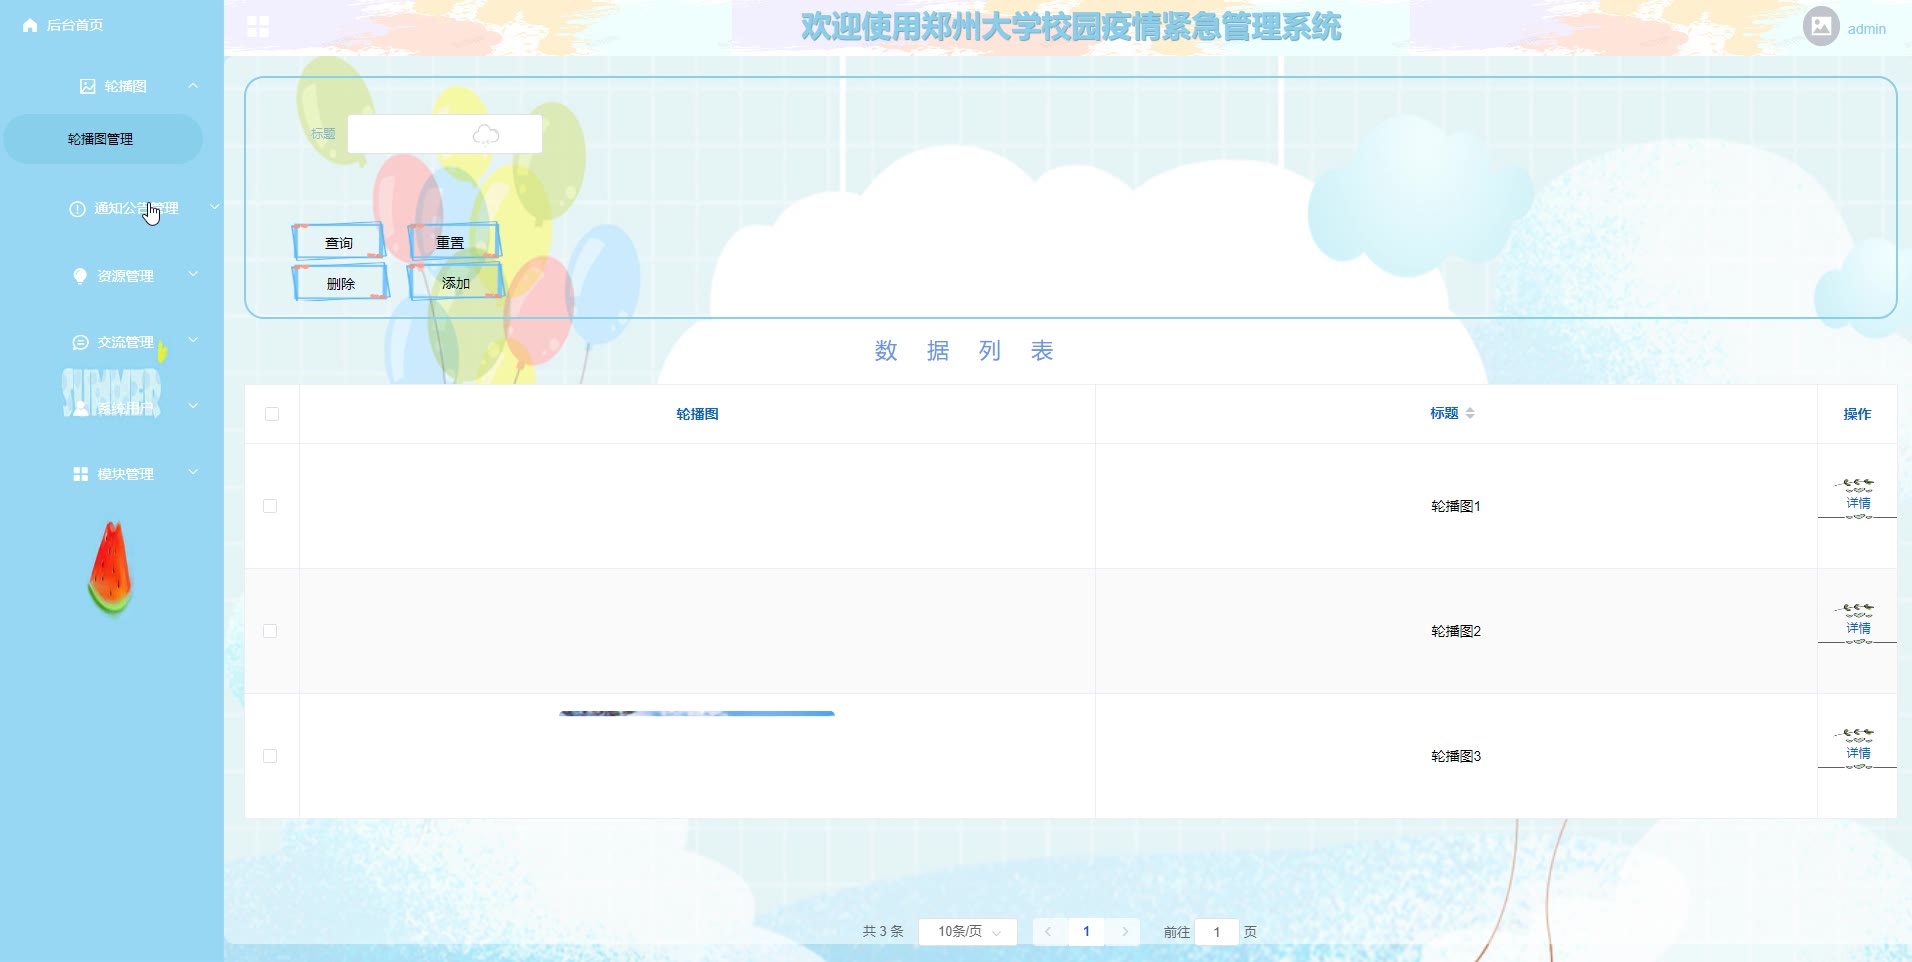1912x962 pixels.
Task: Click the 重置 button
Action: click(453, 242)
